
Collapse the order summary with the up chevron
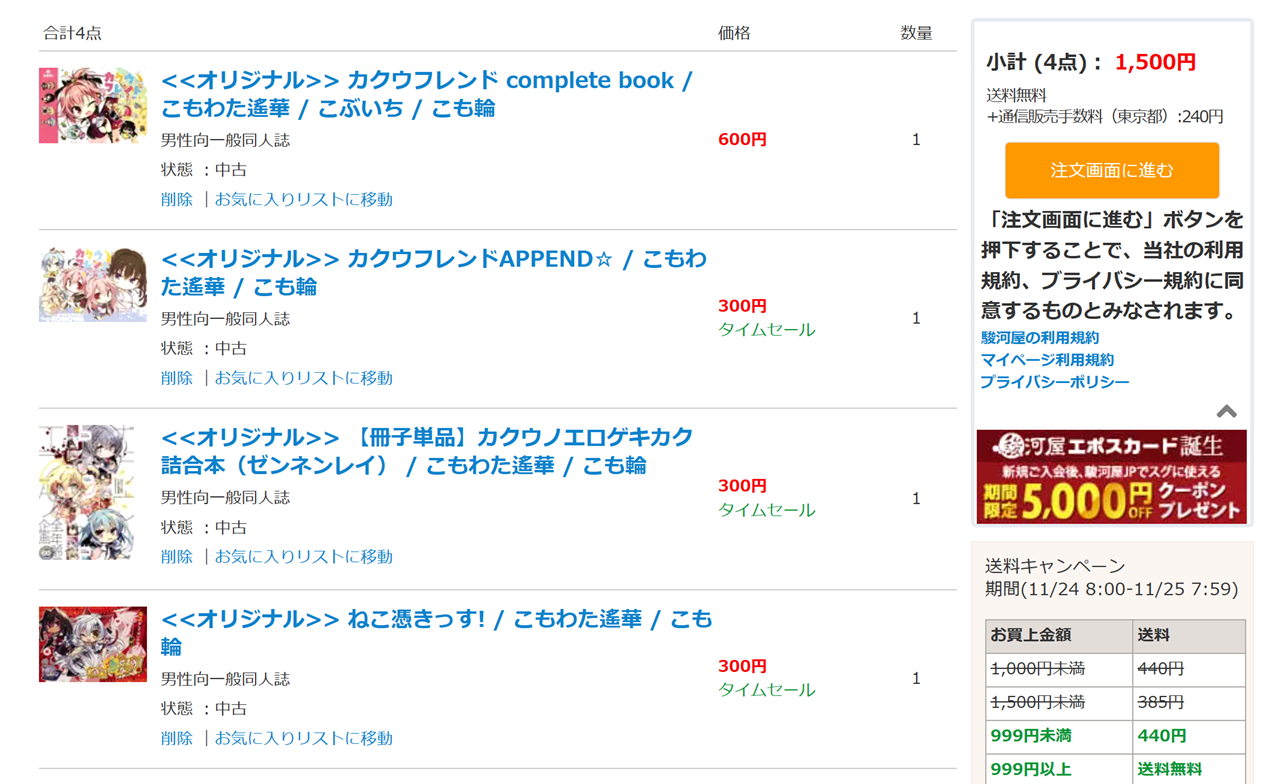(x=1226, y=411)
